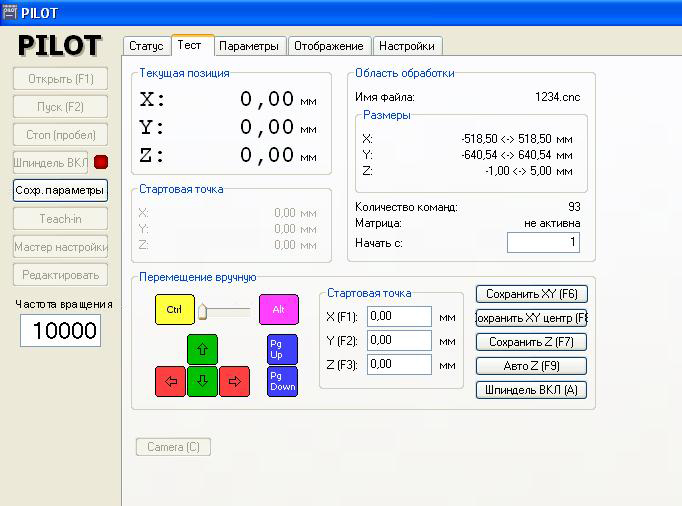Click the green down arrow jog button
The image size is (682, 506).
[202, 381]
